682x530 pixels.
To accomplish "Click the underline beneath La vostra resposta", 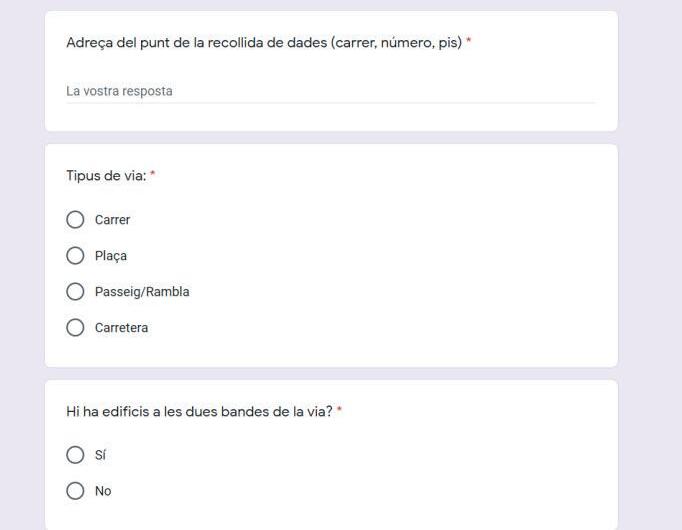I will [330, 103].
